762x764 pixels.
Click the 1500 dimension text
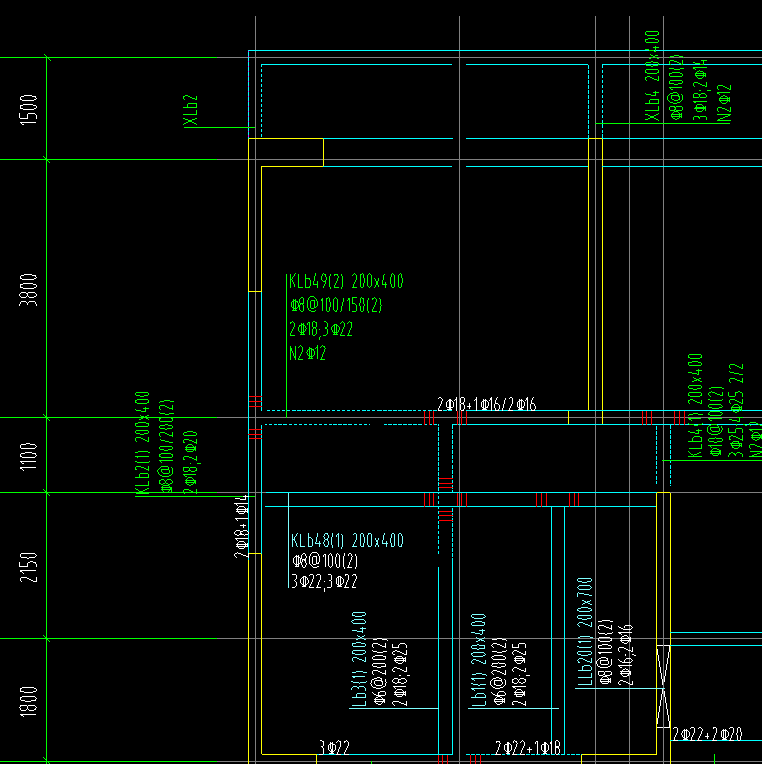(x=28, y=110)
